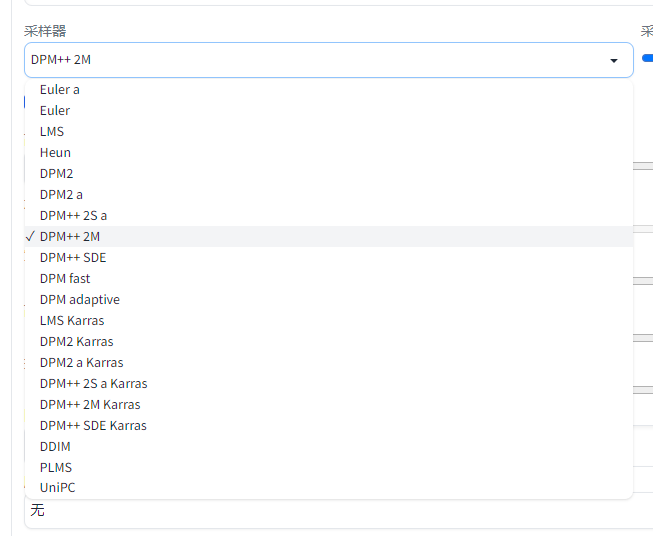The width and height of the screenshot is (653, 536).
Task: Select Euler a sampler
Action: pyautogui.click(x=60, y=90)
